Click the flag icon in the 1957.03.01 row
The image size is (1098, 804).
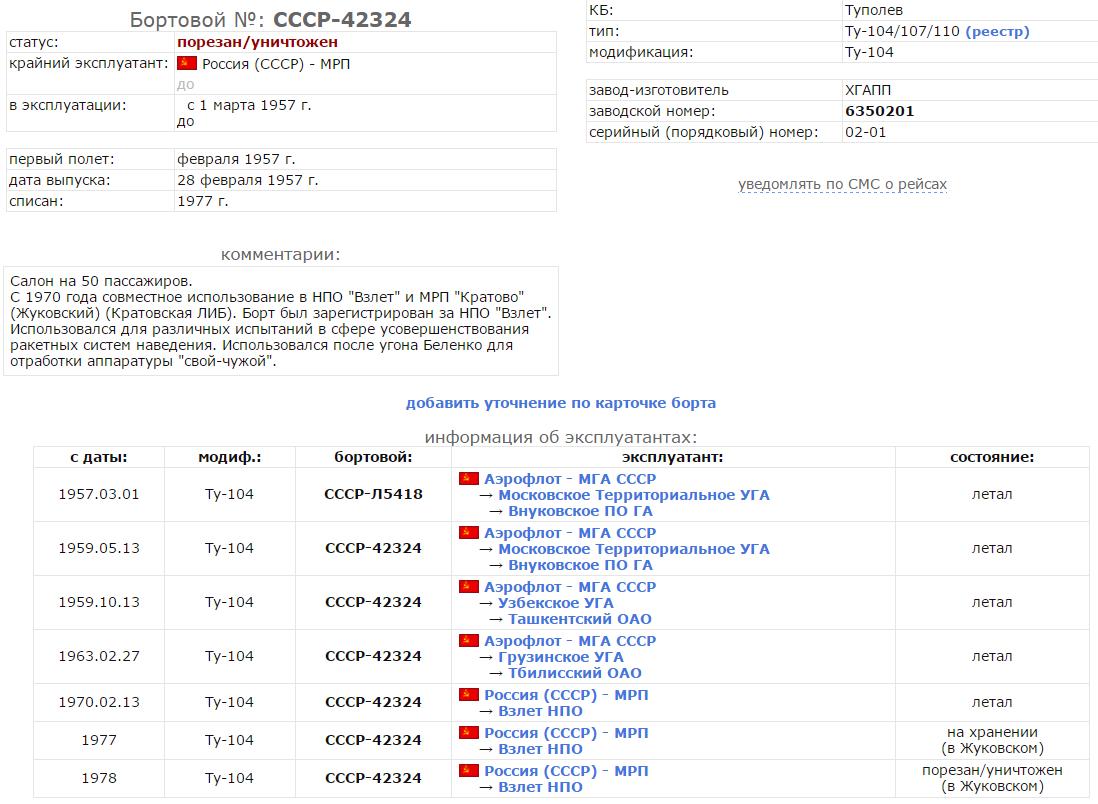pyautogui.click(x=468, y=479)
